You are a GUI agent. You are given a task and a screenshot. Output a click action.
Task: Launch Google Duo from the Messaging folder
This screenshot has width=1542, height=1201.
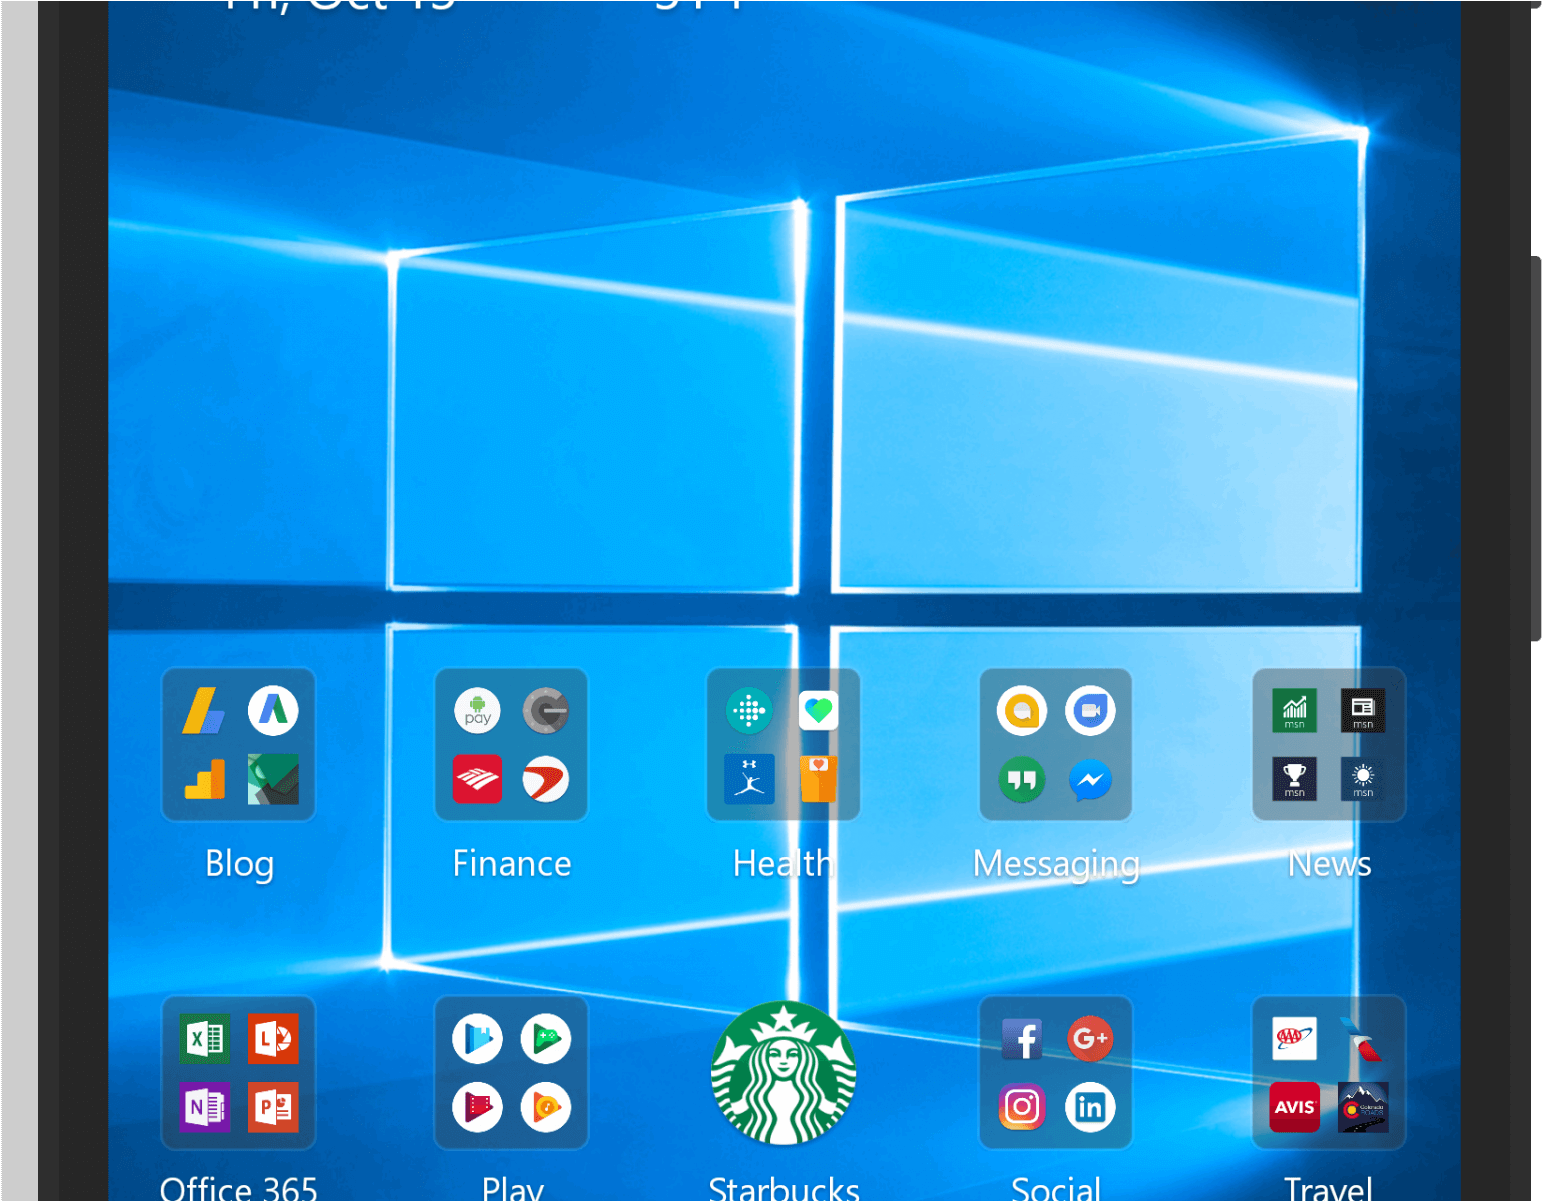coord(1090,711)
